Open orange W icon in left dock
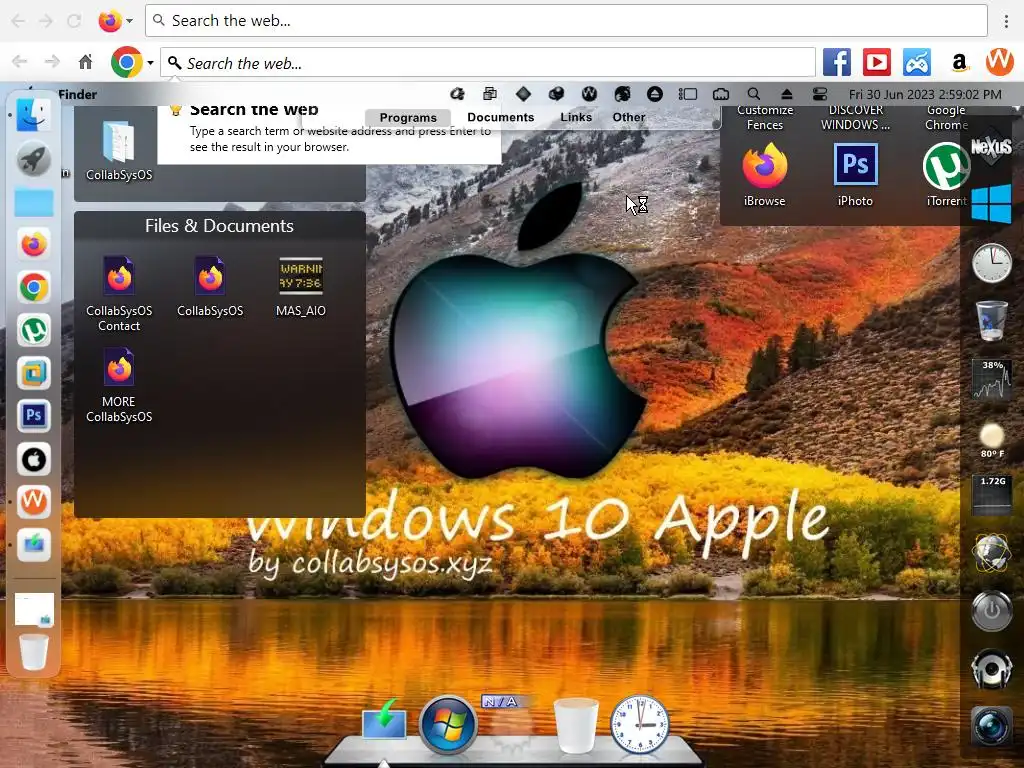This screenshot has width=1024, height=768. pos(33,502)
